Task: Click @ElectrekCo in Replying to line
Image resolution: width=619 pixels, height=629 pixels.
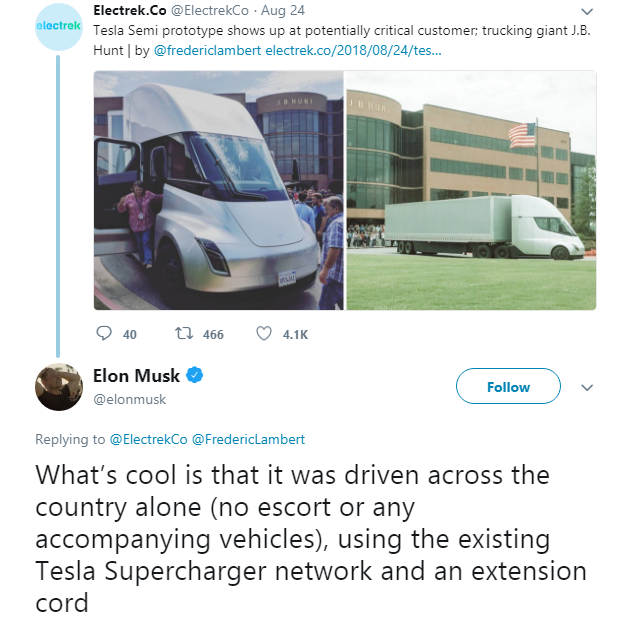Action: coord(148,439)
